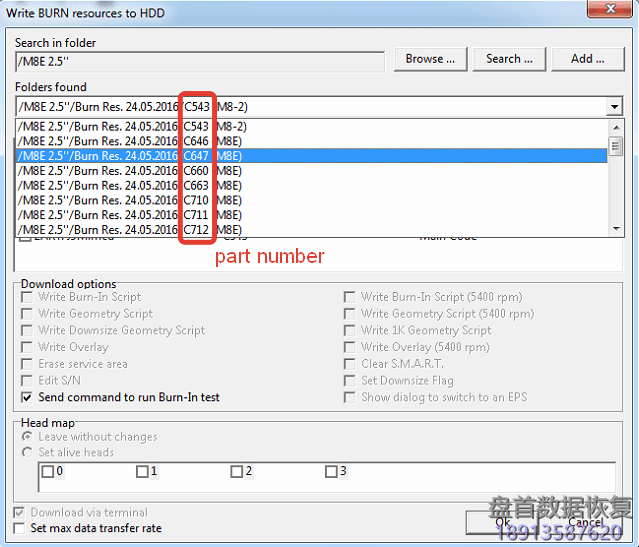Viewport: 639px width, 547px height.
Task: Check head 0 checkbox in head map
Action: [48, 472]
